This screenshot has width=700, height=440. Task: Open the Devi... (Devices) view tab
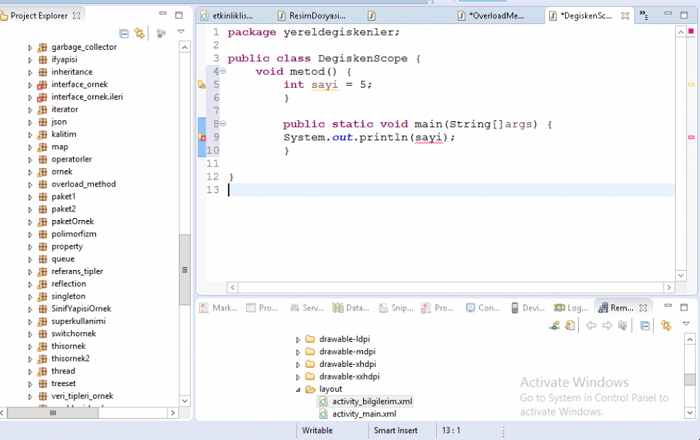coord(528,308)
